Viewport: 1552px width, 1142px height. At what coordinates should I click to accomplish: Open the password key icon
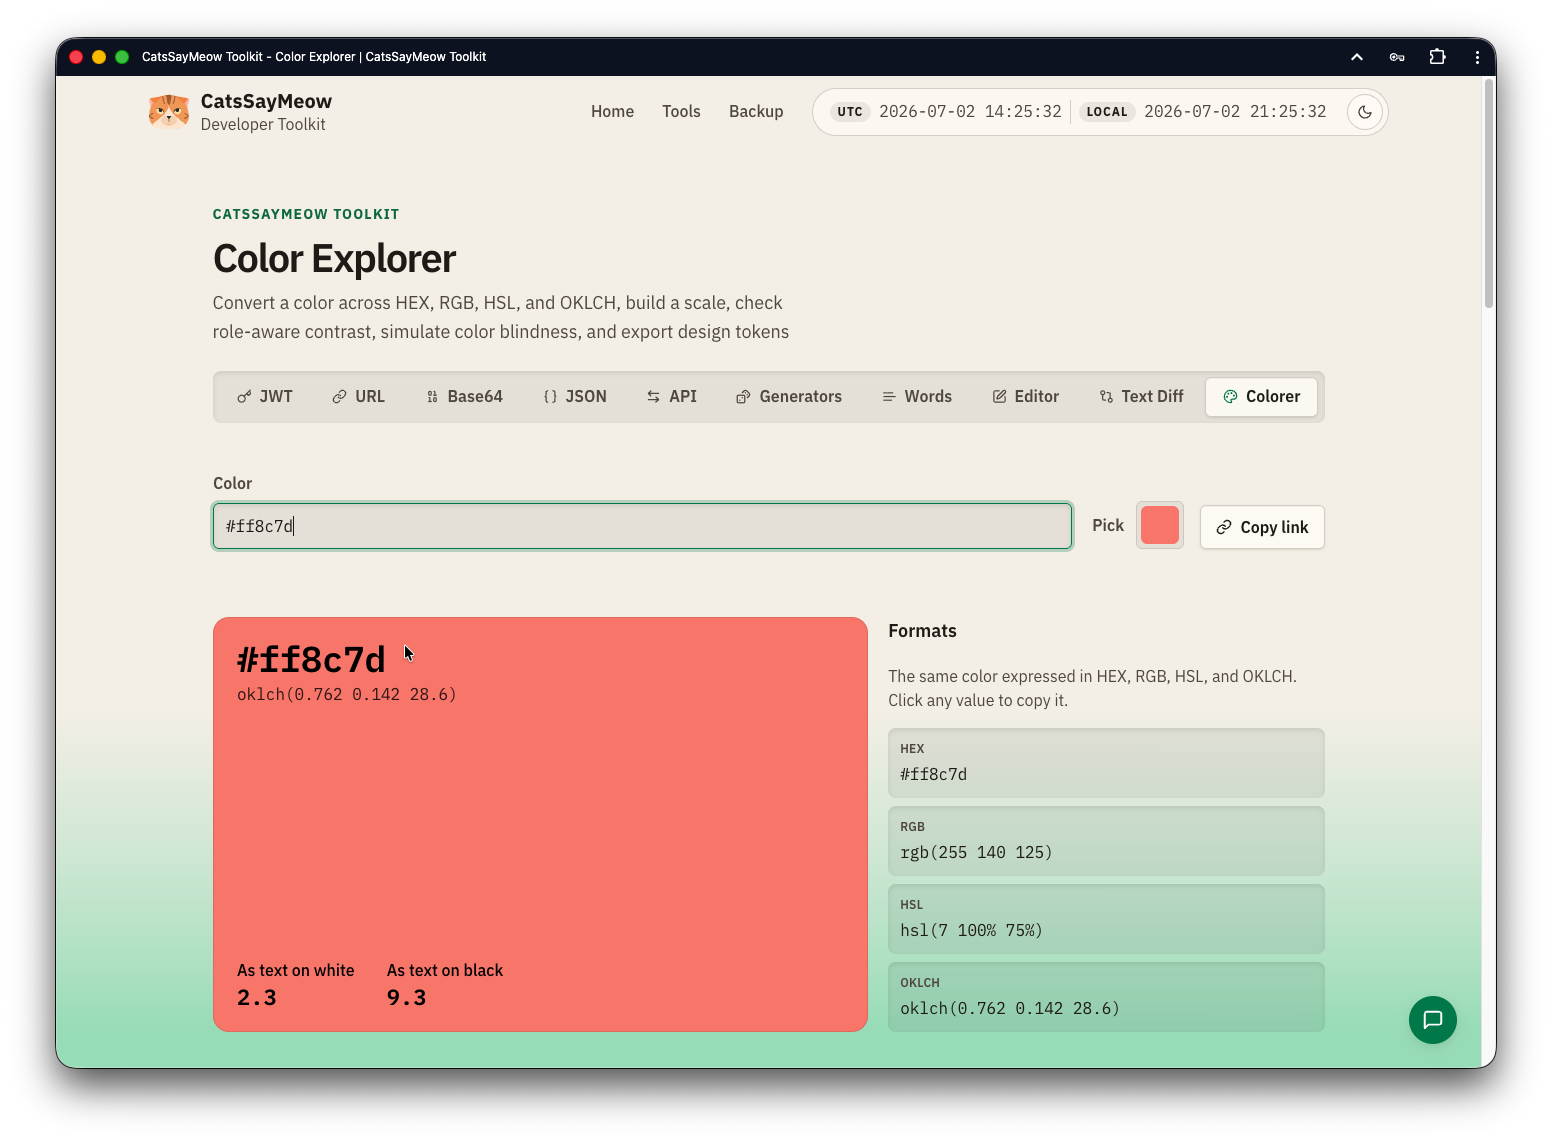click(x=1397, y=57)
